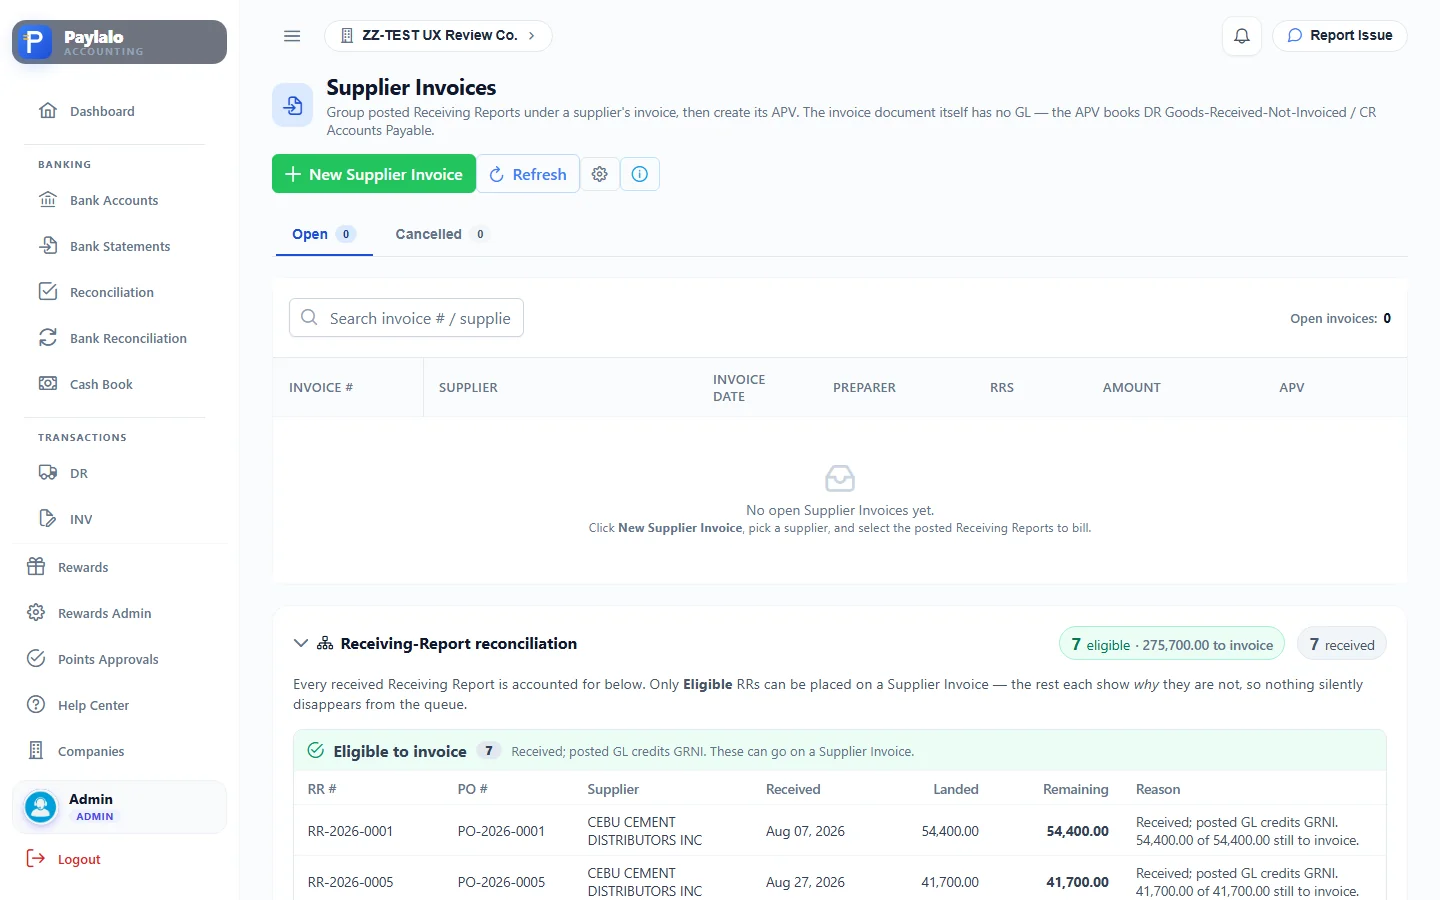Click the Supplier Invoices page icon
1440x900 pixels.
coord(293,105)
